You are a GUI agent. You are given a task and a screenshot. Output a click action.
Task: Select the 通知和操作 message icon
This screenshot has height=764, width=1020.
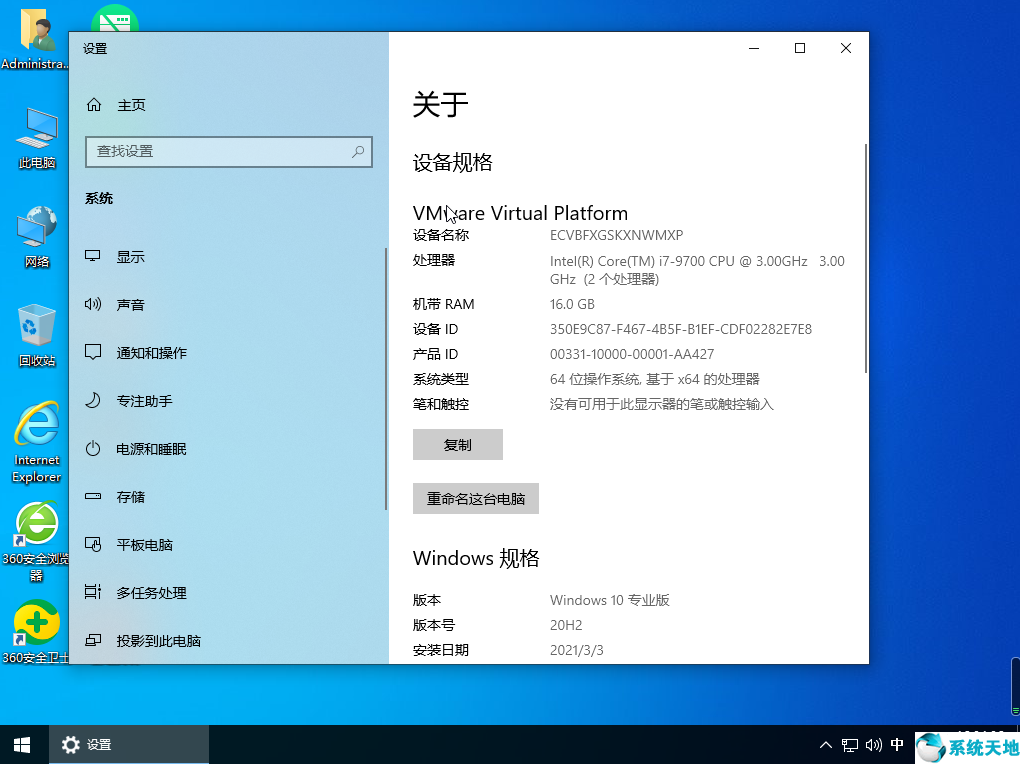coord(93,352)
